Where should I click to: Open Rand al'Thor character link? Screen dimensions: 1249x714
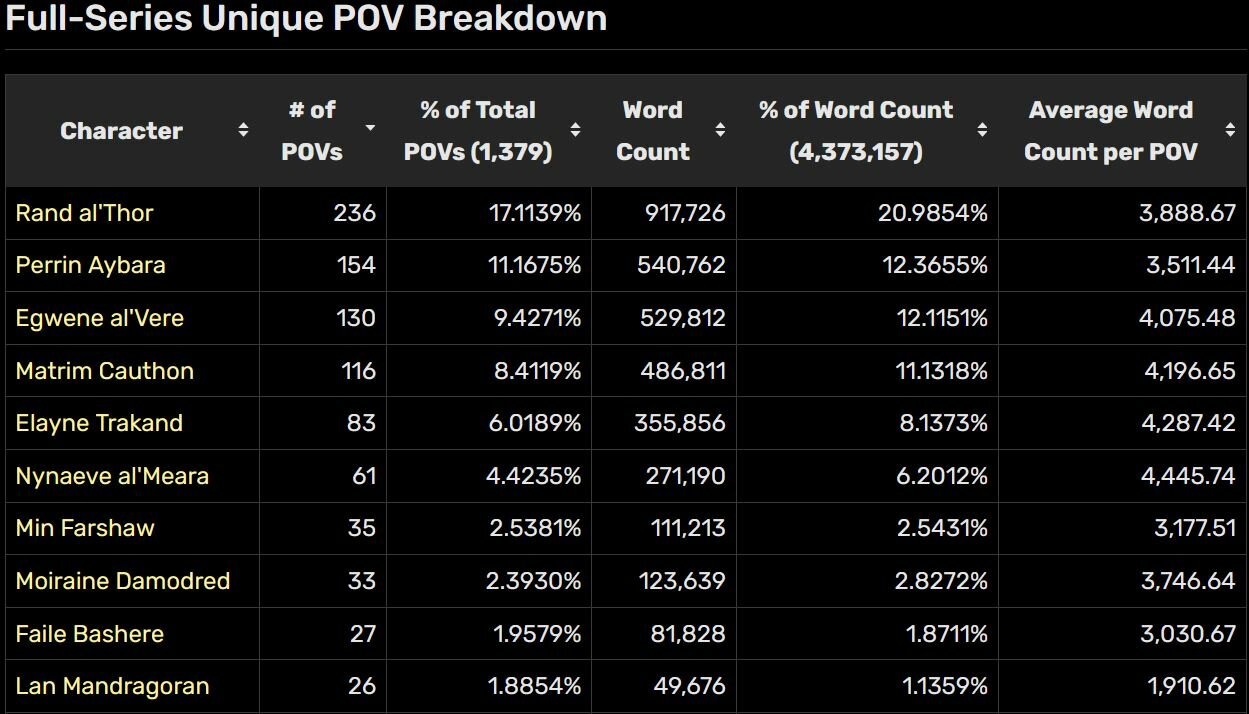85,213
